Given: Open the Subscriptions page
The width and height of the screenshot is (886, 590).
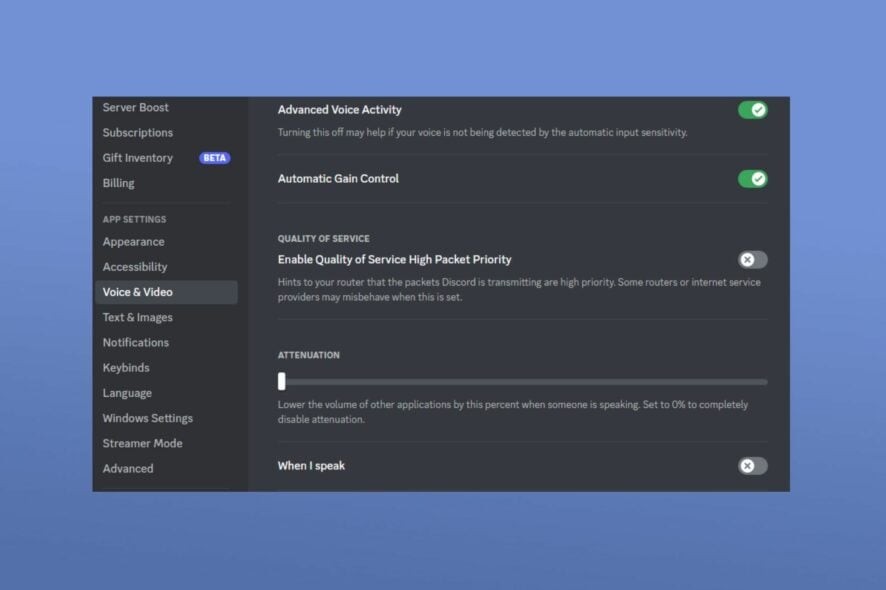Looking at the screenshot, I should pos(137,132).
